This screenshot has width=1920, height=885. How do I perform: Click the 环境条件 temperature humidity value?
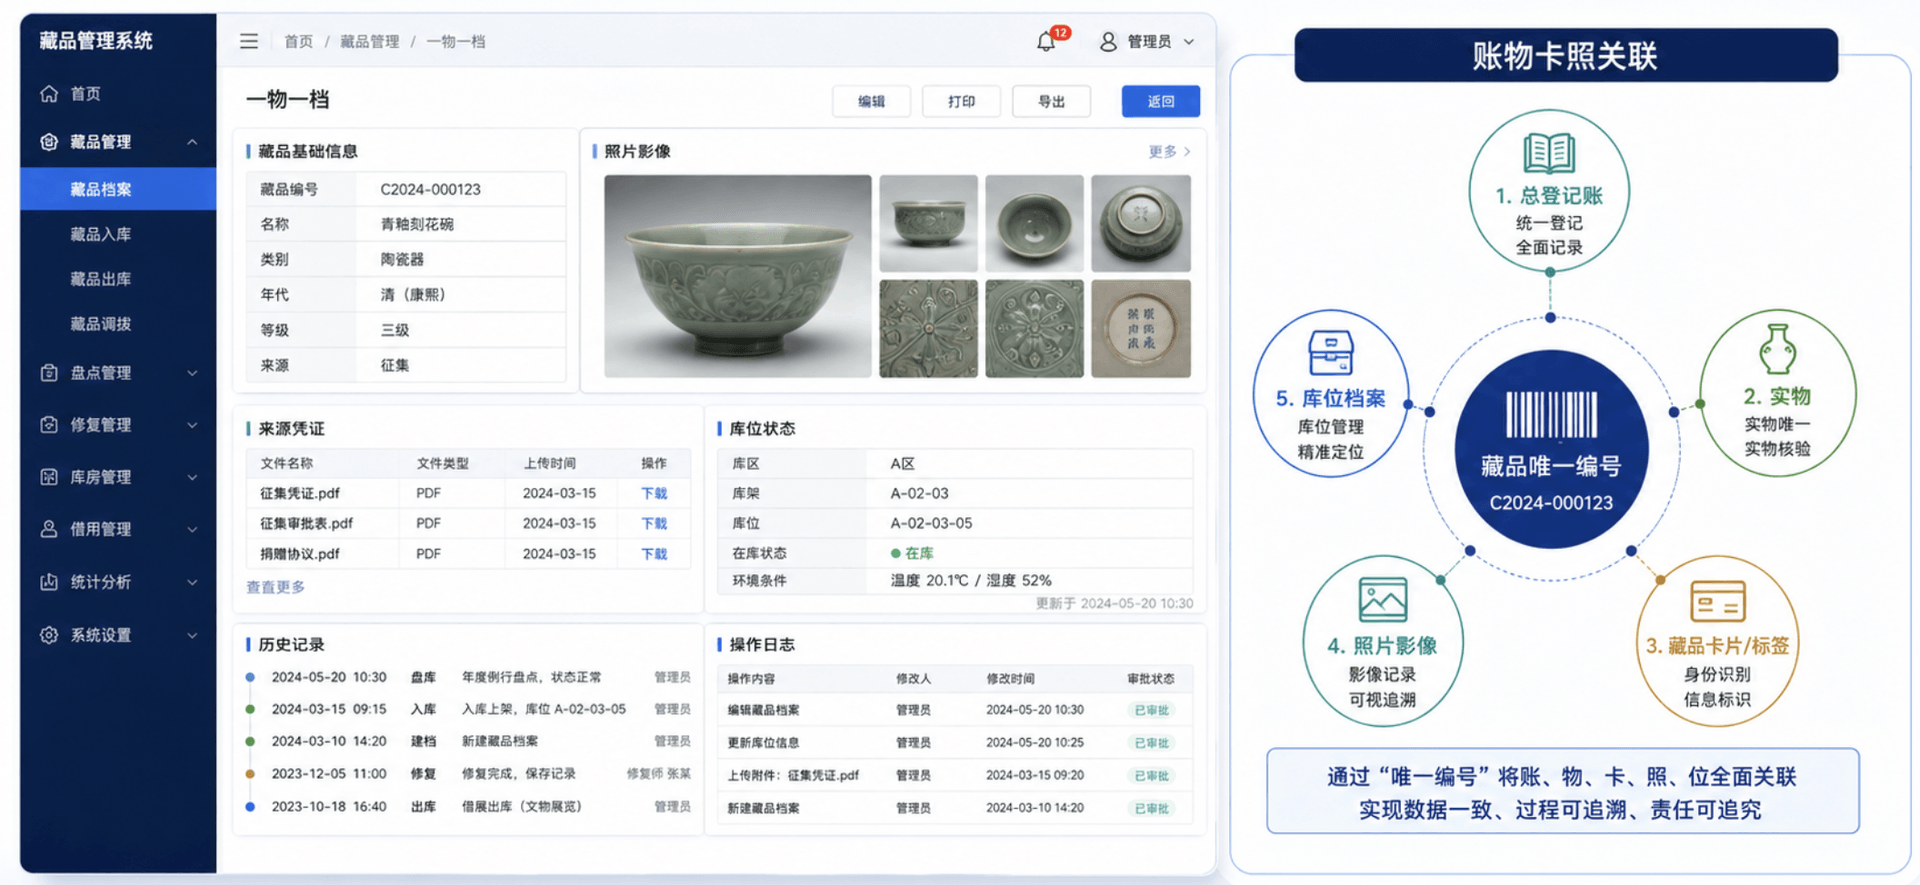point(971,580)
